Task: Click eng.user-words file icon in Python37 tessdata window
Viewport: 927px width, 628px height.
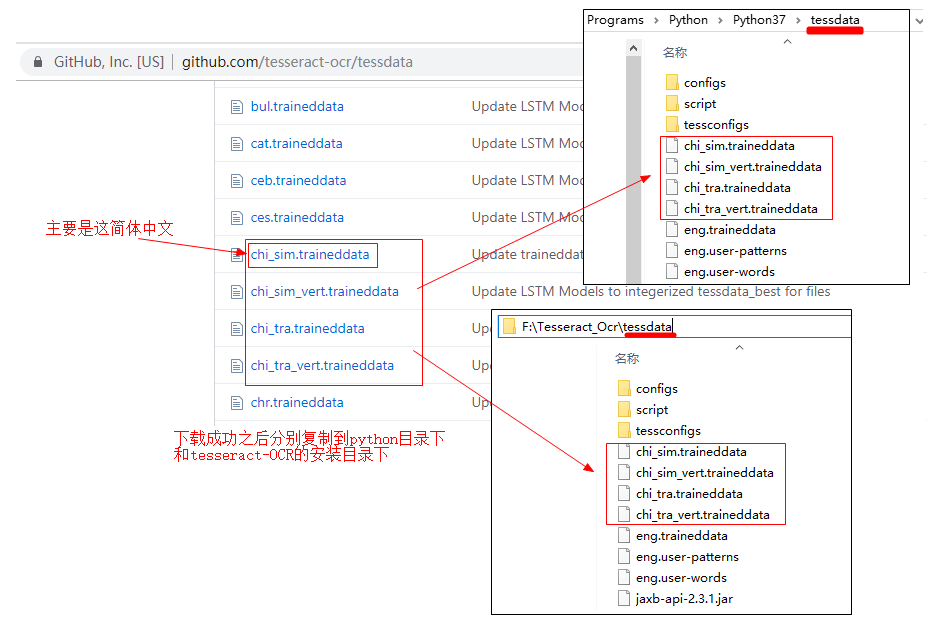Action: pyautogui.click(x=672, y=271)
